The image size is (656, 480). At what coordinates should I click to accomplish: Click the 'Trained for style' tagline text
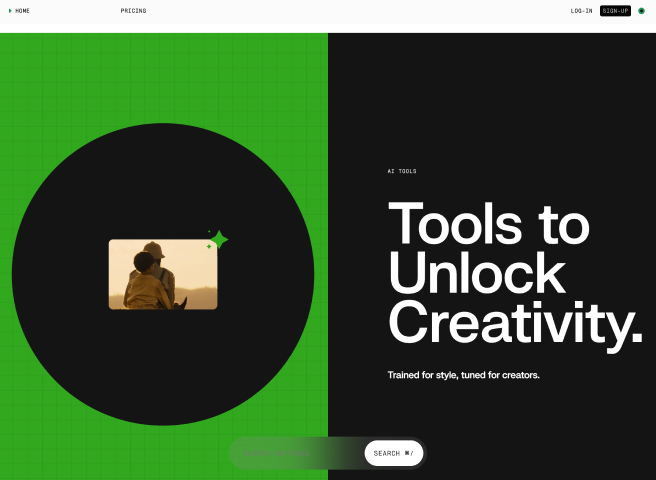point(463,375)
